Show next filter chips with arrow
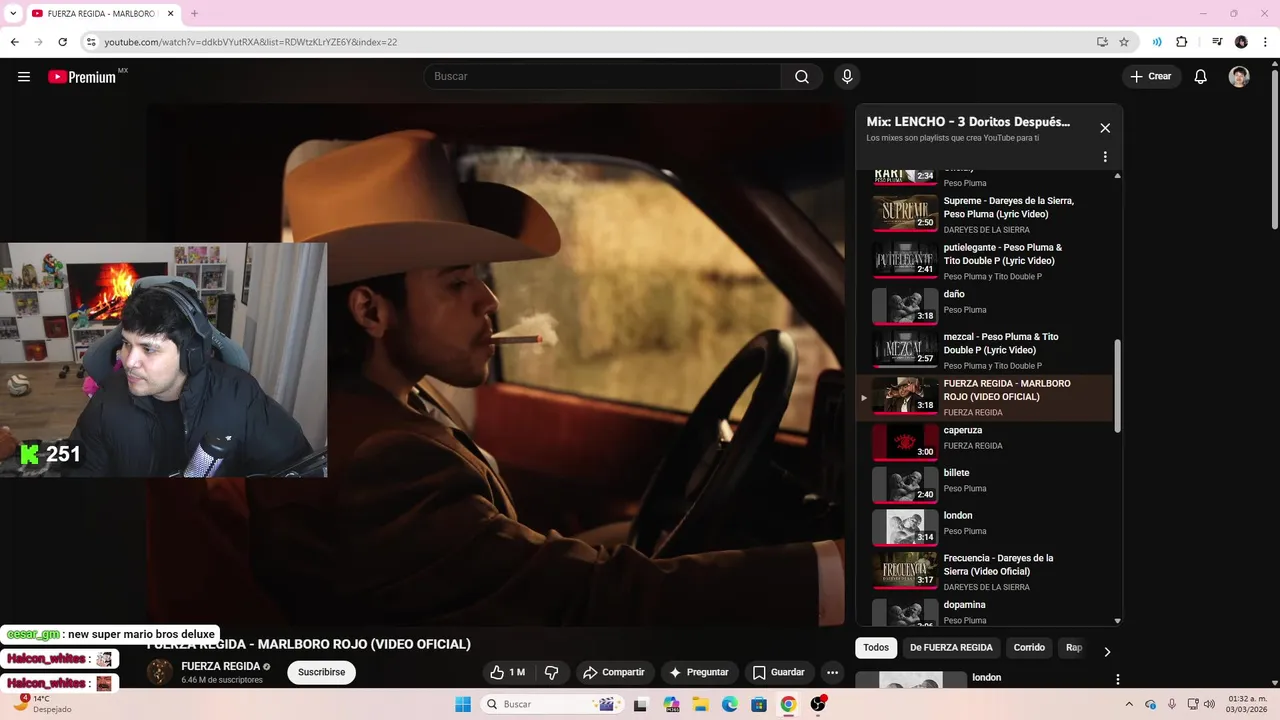The height and width of the screenshot is (720, 1280). [x=1107, y=652]
